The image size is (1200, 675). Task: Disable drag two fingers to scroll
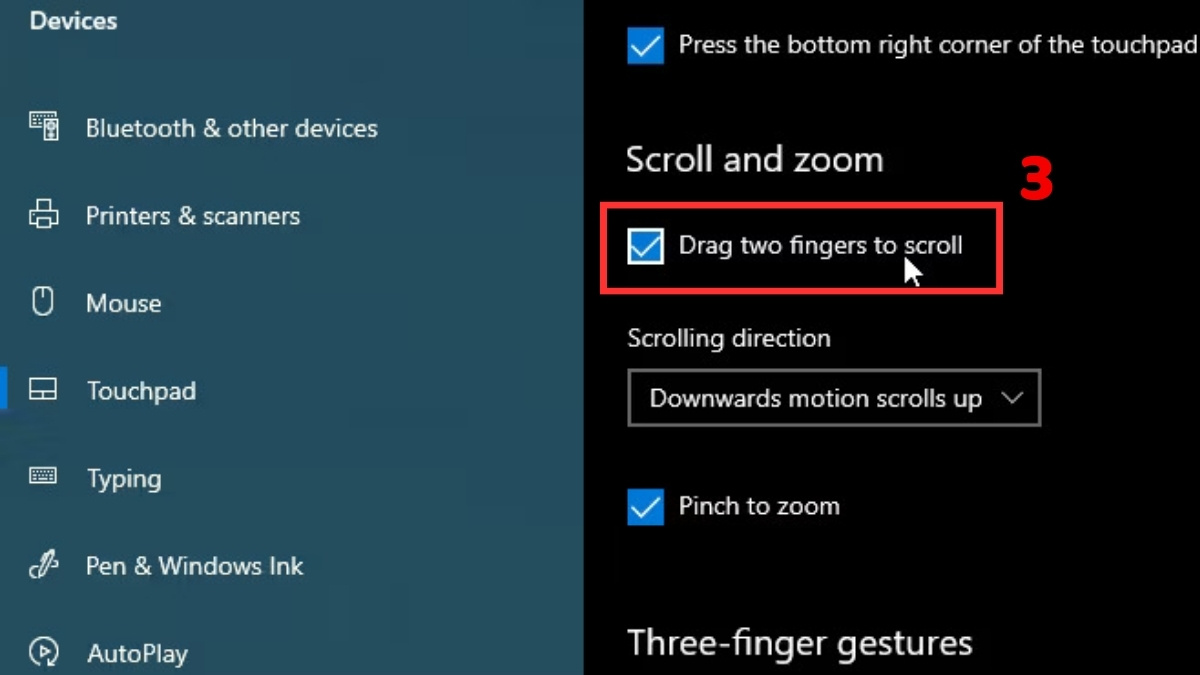[645, 246]
